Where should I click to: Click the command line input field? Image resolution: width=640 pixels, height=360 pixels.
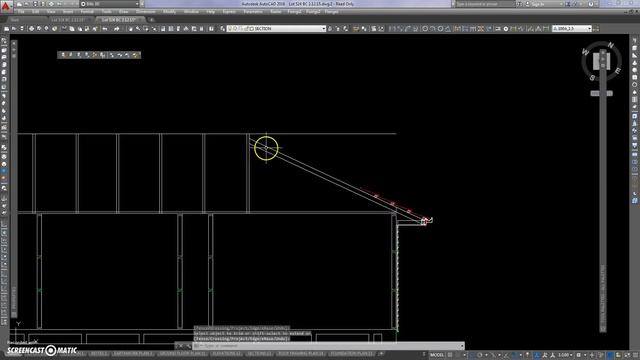coord(329,346)
